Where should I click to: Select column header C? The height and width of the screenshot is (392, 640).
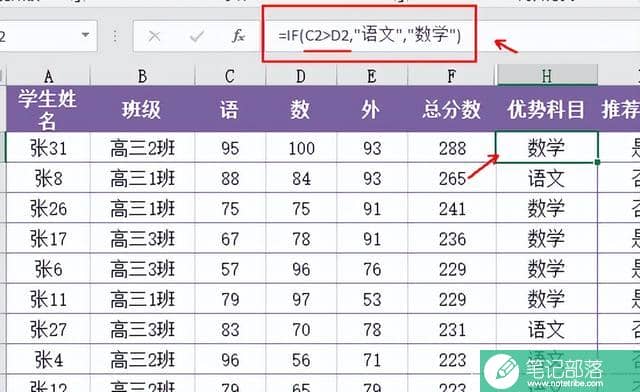230,76
